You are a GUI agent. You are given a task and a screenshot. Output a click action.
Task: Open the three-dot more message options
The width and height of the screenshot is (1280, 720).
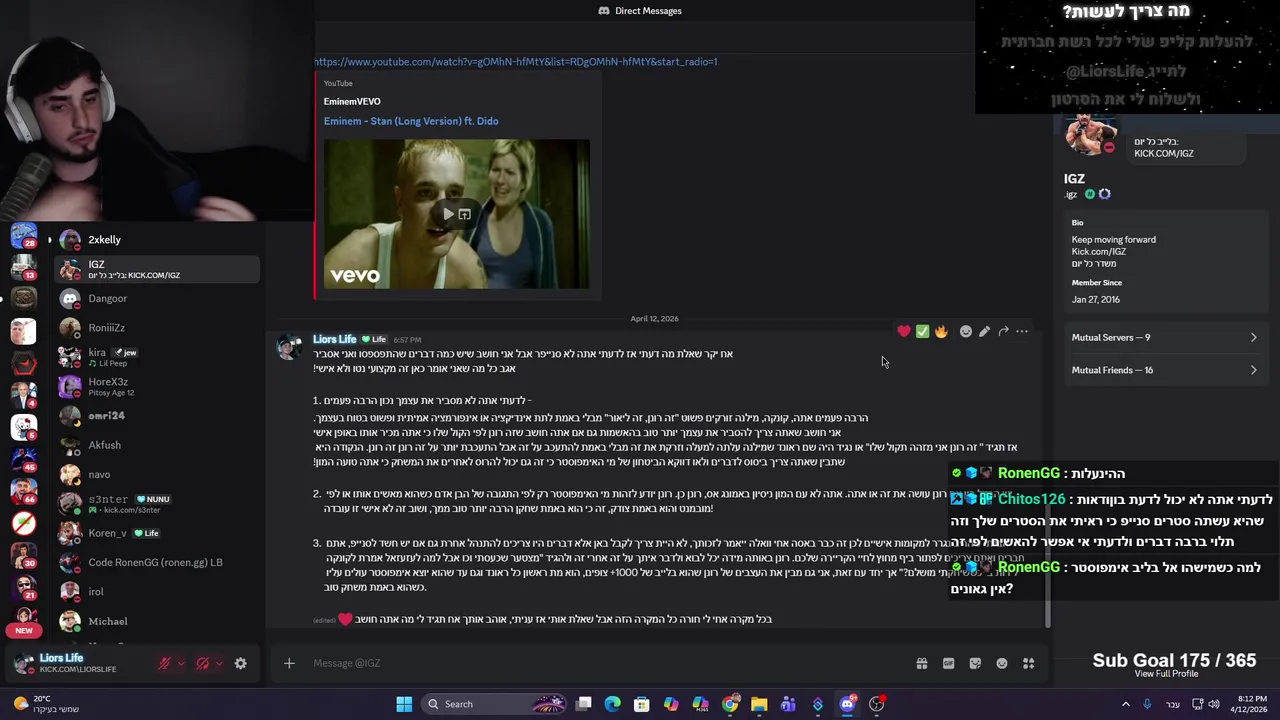point(1022,331)
